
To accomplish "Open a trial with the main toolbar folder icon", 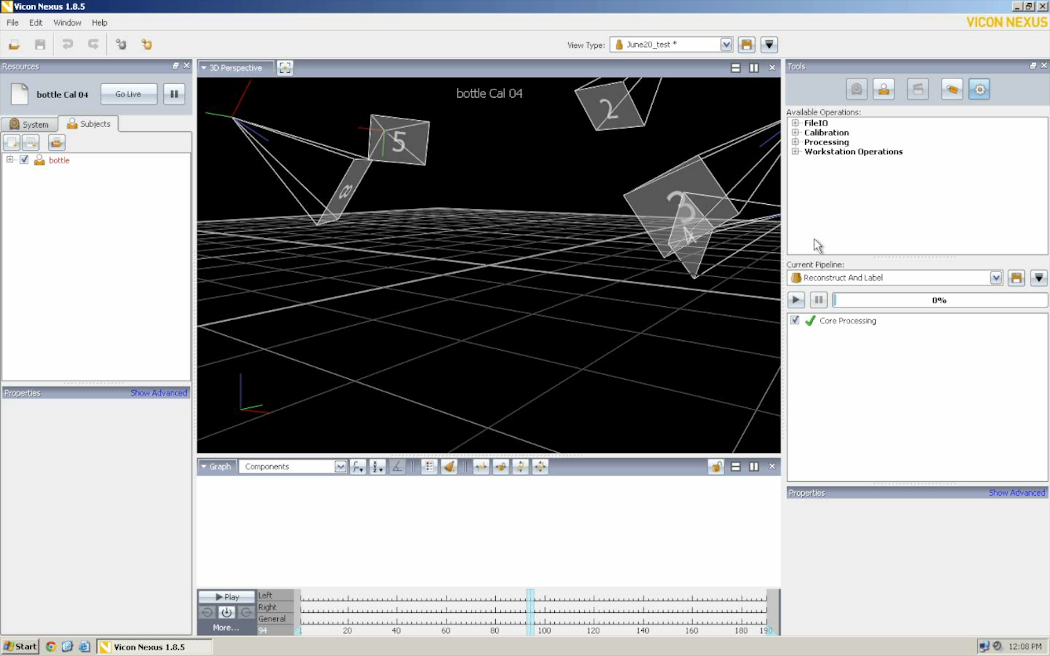I will tap(14, 45).
